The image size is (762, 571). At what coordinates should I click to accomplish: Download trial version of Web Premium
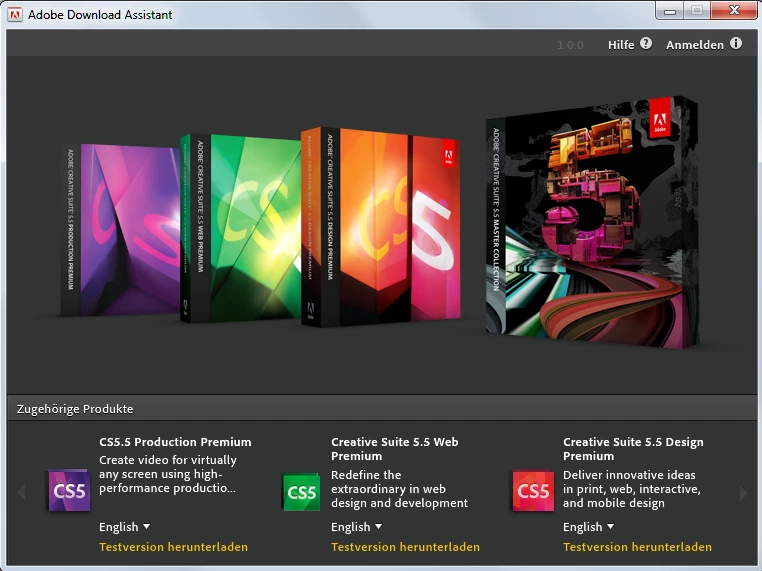click(x=405, y=547)
